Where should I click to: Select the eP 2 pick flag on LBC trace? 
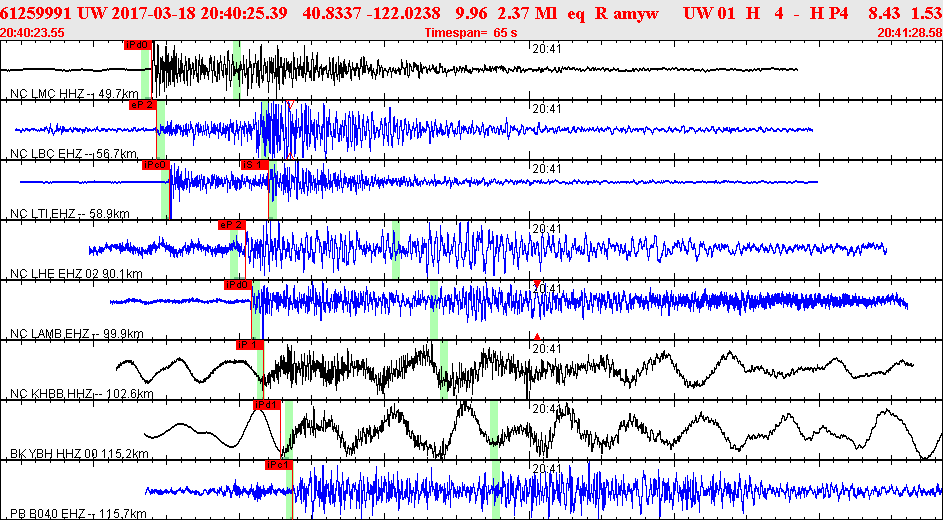[143, 105]
